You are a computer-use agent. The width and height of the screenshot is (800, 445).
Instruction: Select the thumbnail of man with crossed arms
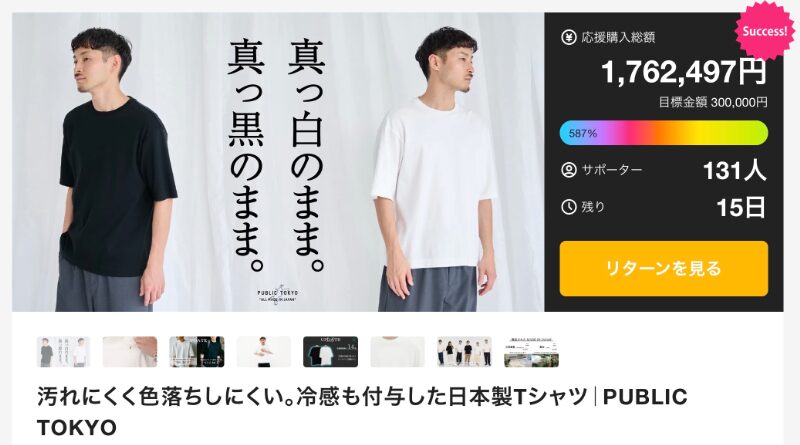click(263, 352)
